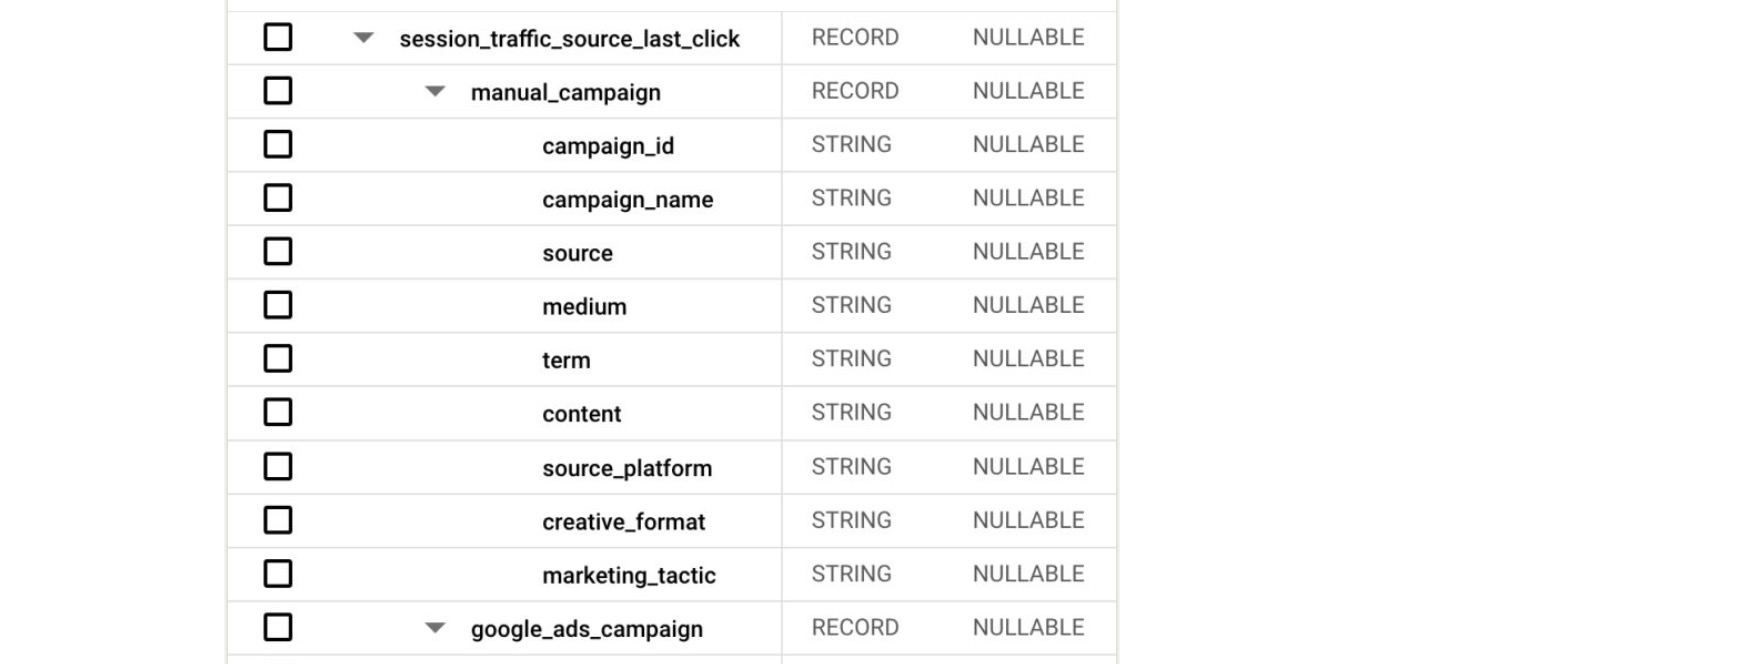Tick the creative_format checkbox
The height and width of the screenshot is (664, 1746).
click(x=277, y=520)
